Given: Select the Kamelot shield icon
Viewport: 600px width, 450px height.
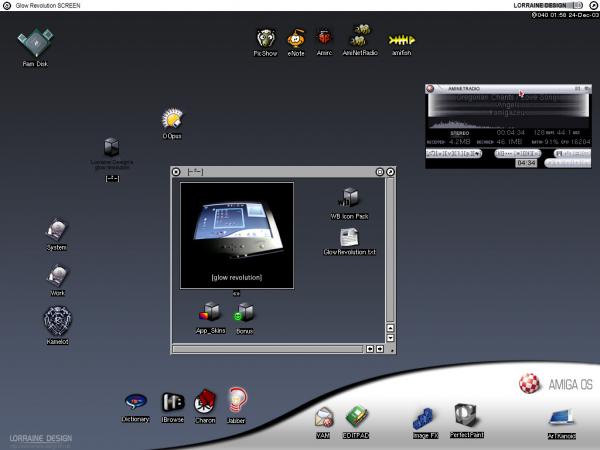Looking at the screenshot, I should [x=57, y=321].
